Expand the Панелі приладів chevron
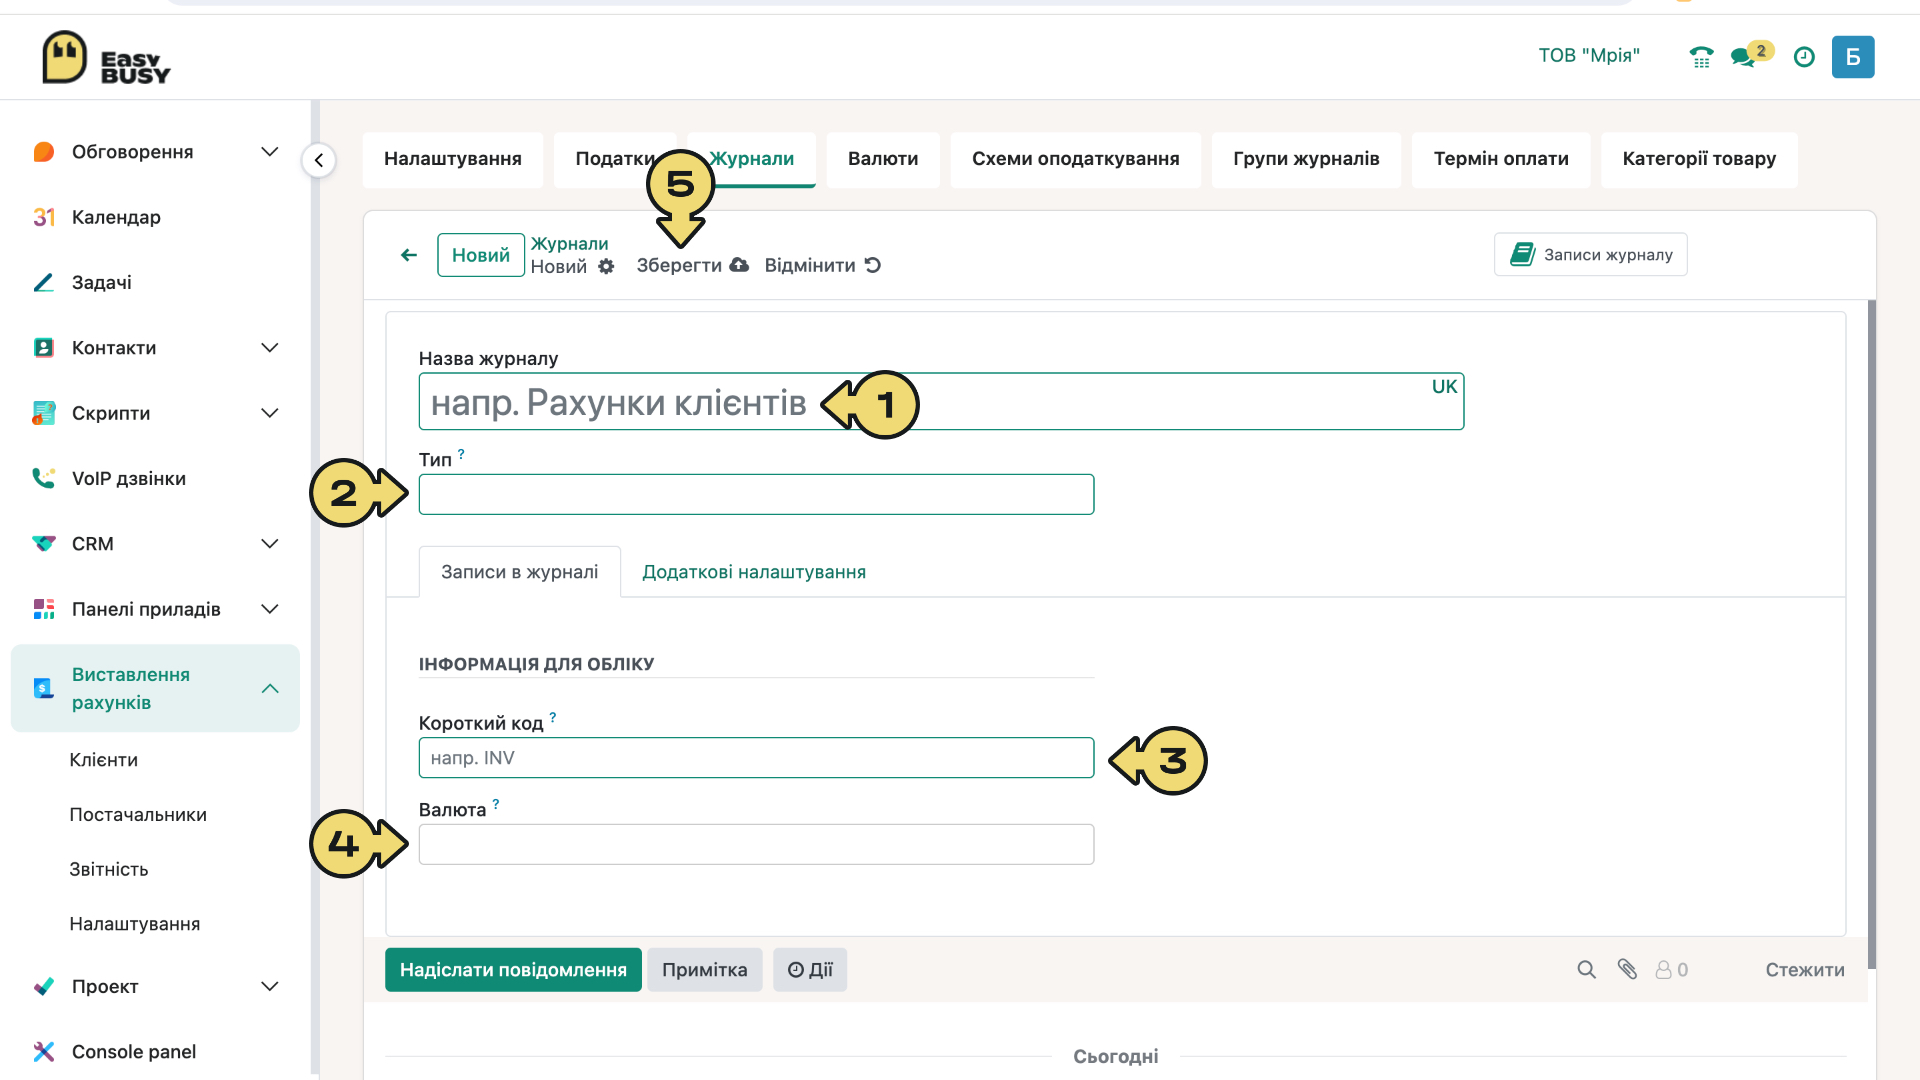Screen dimensions: 1920x1080 269,609
